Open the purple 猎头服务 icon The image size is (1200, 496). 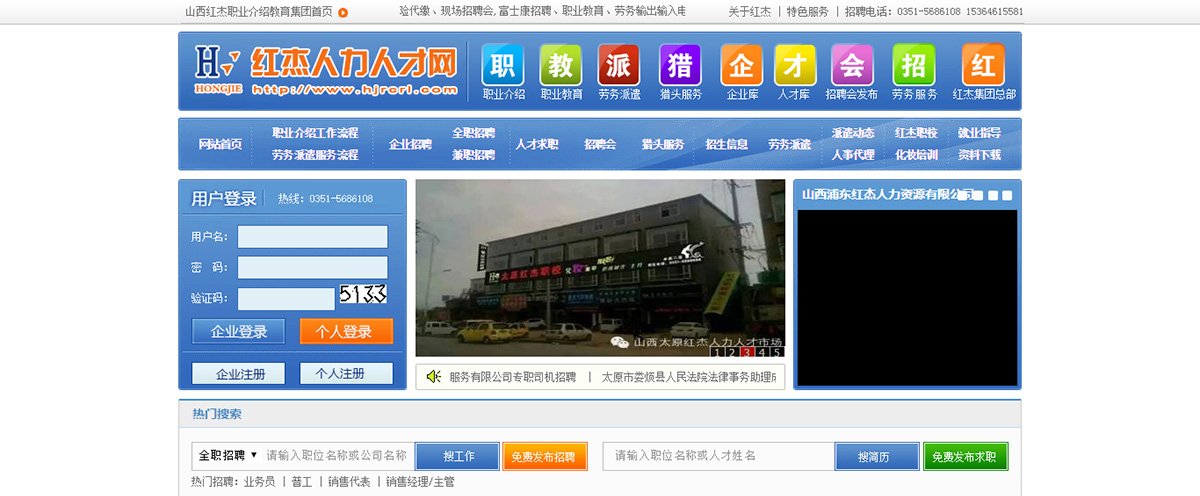(x=680, y=66)
